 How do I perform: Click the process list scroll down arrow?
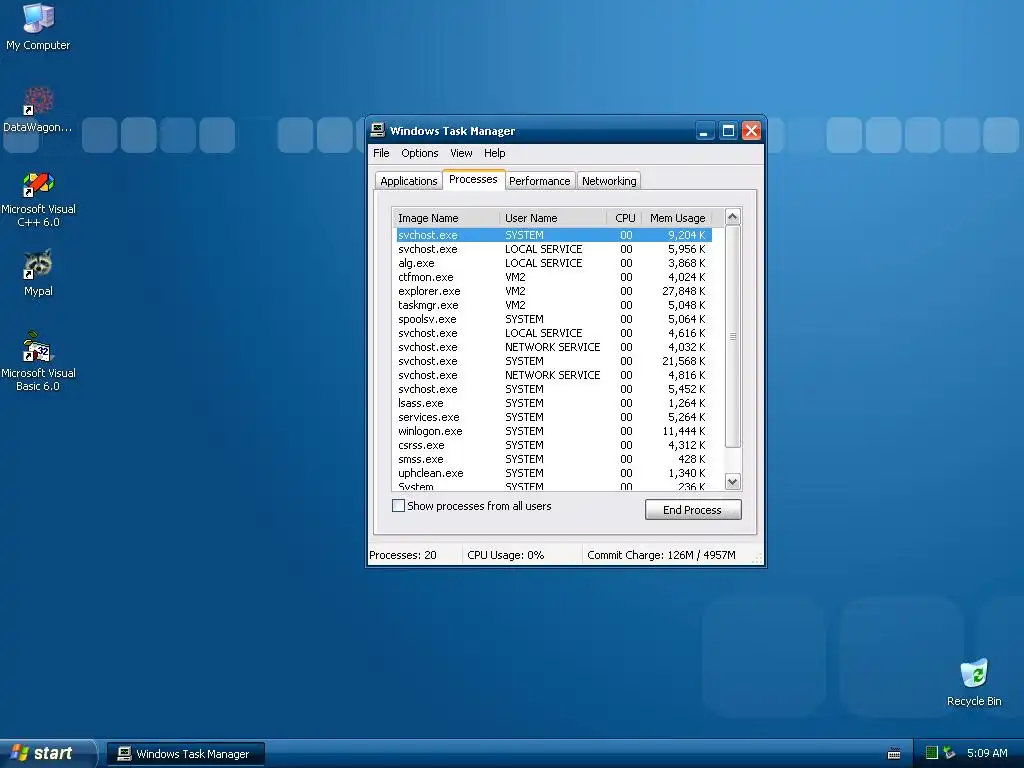pos(733,482)
